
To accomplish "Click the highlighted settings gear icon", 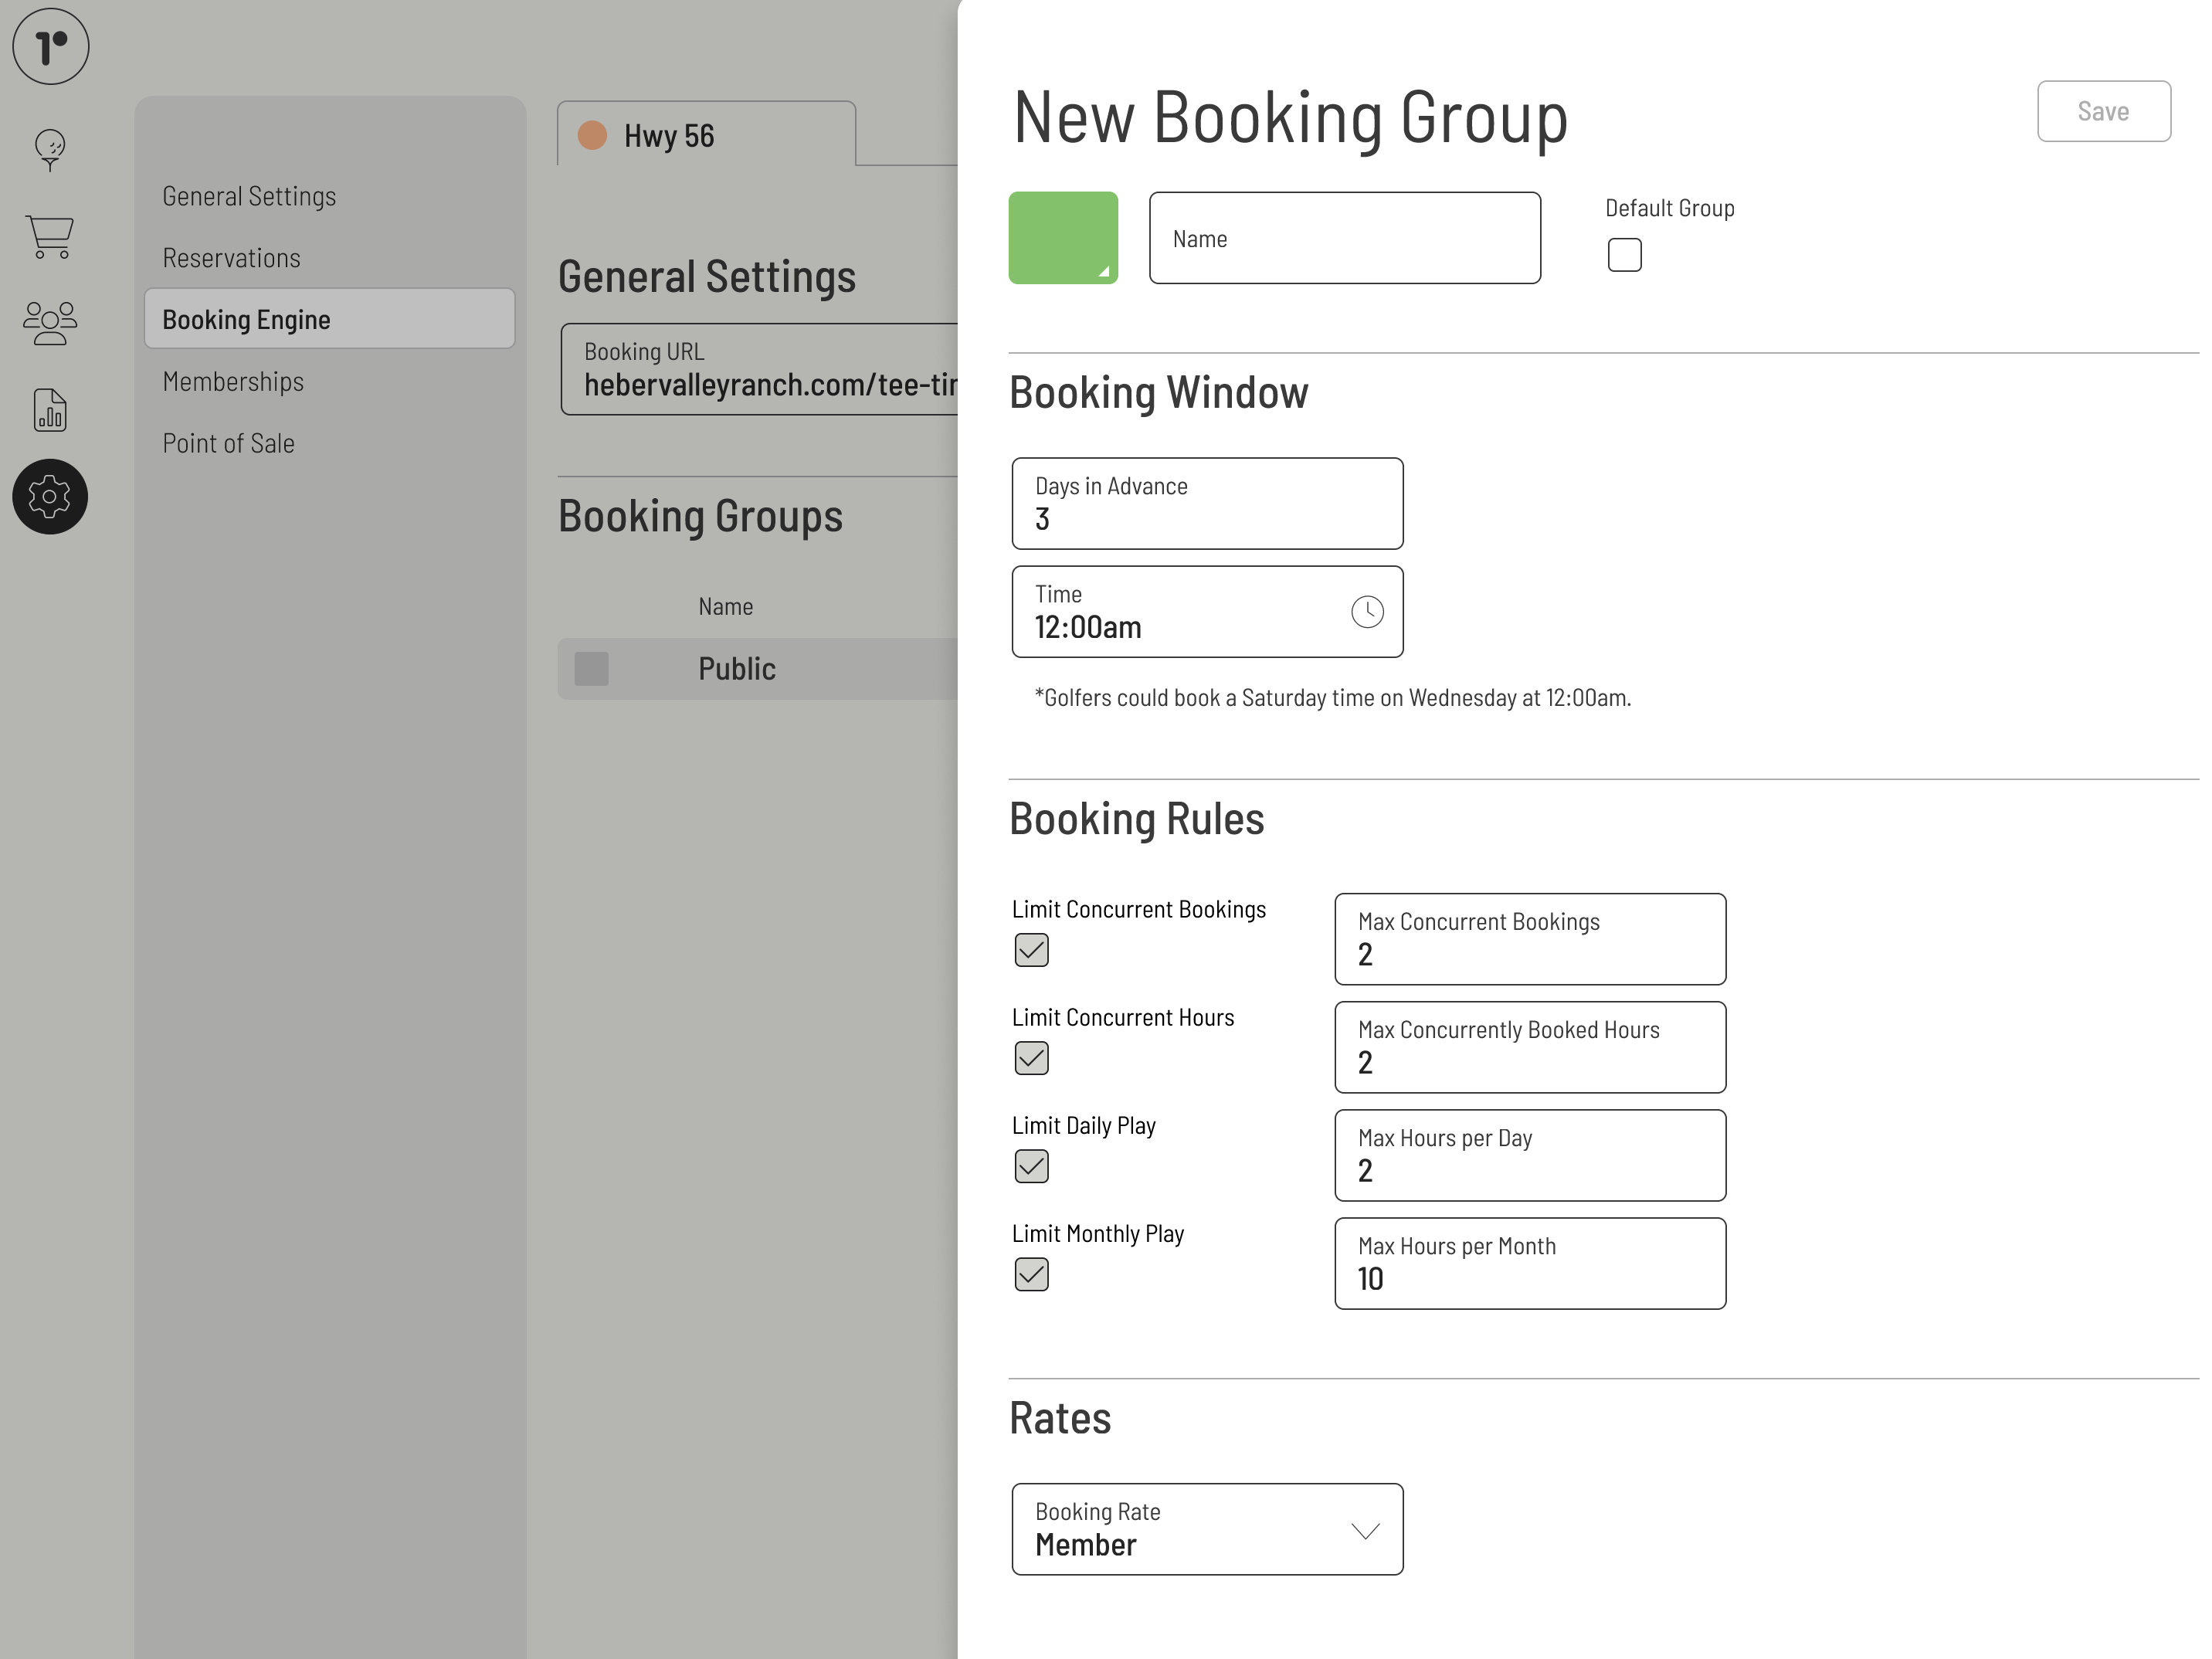I will click(50, 496).
